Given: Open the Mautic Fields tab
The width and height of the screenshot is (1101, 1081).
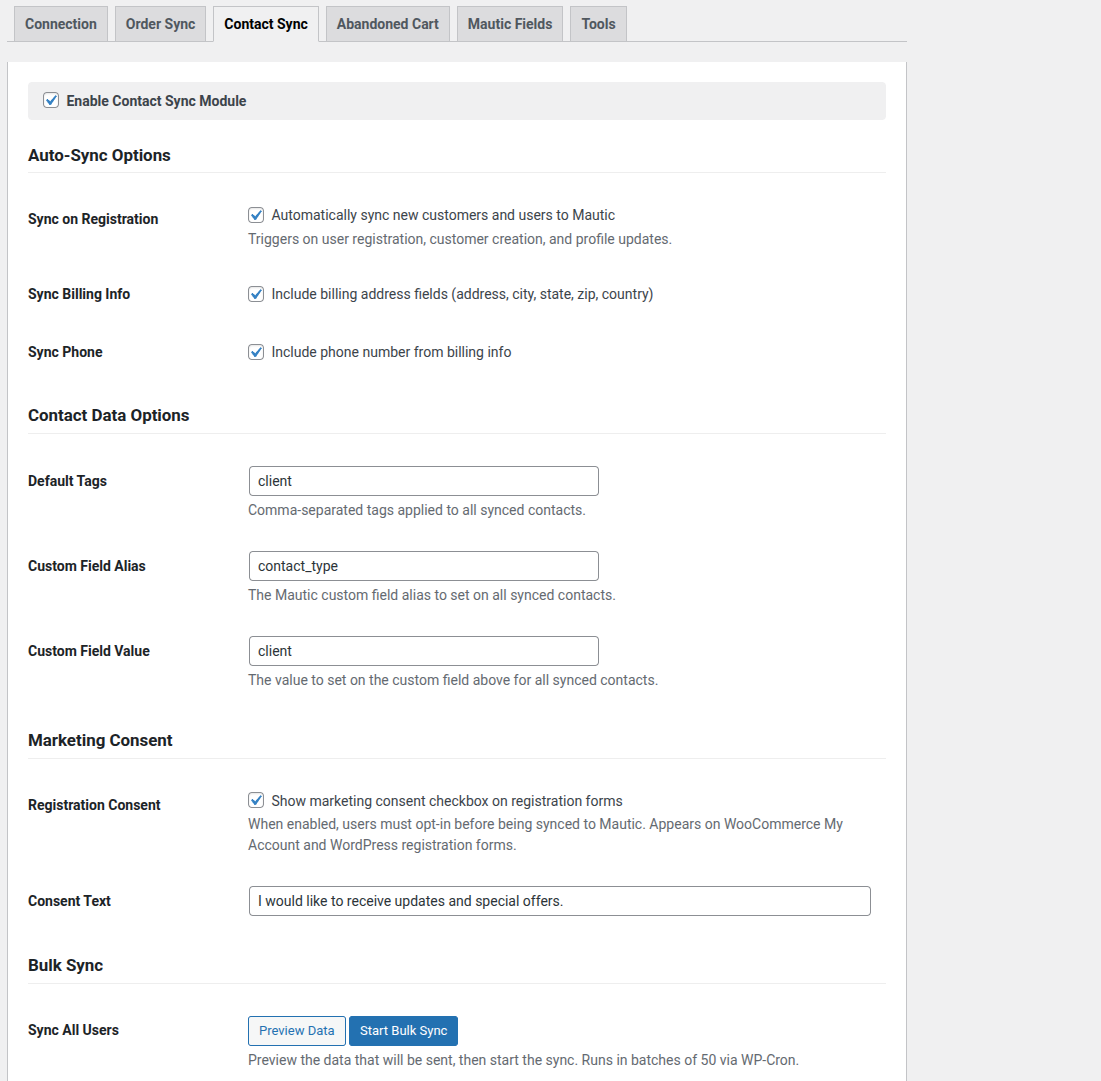Looking at the screenshot, I should 510,24.
